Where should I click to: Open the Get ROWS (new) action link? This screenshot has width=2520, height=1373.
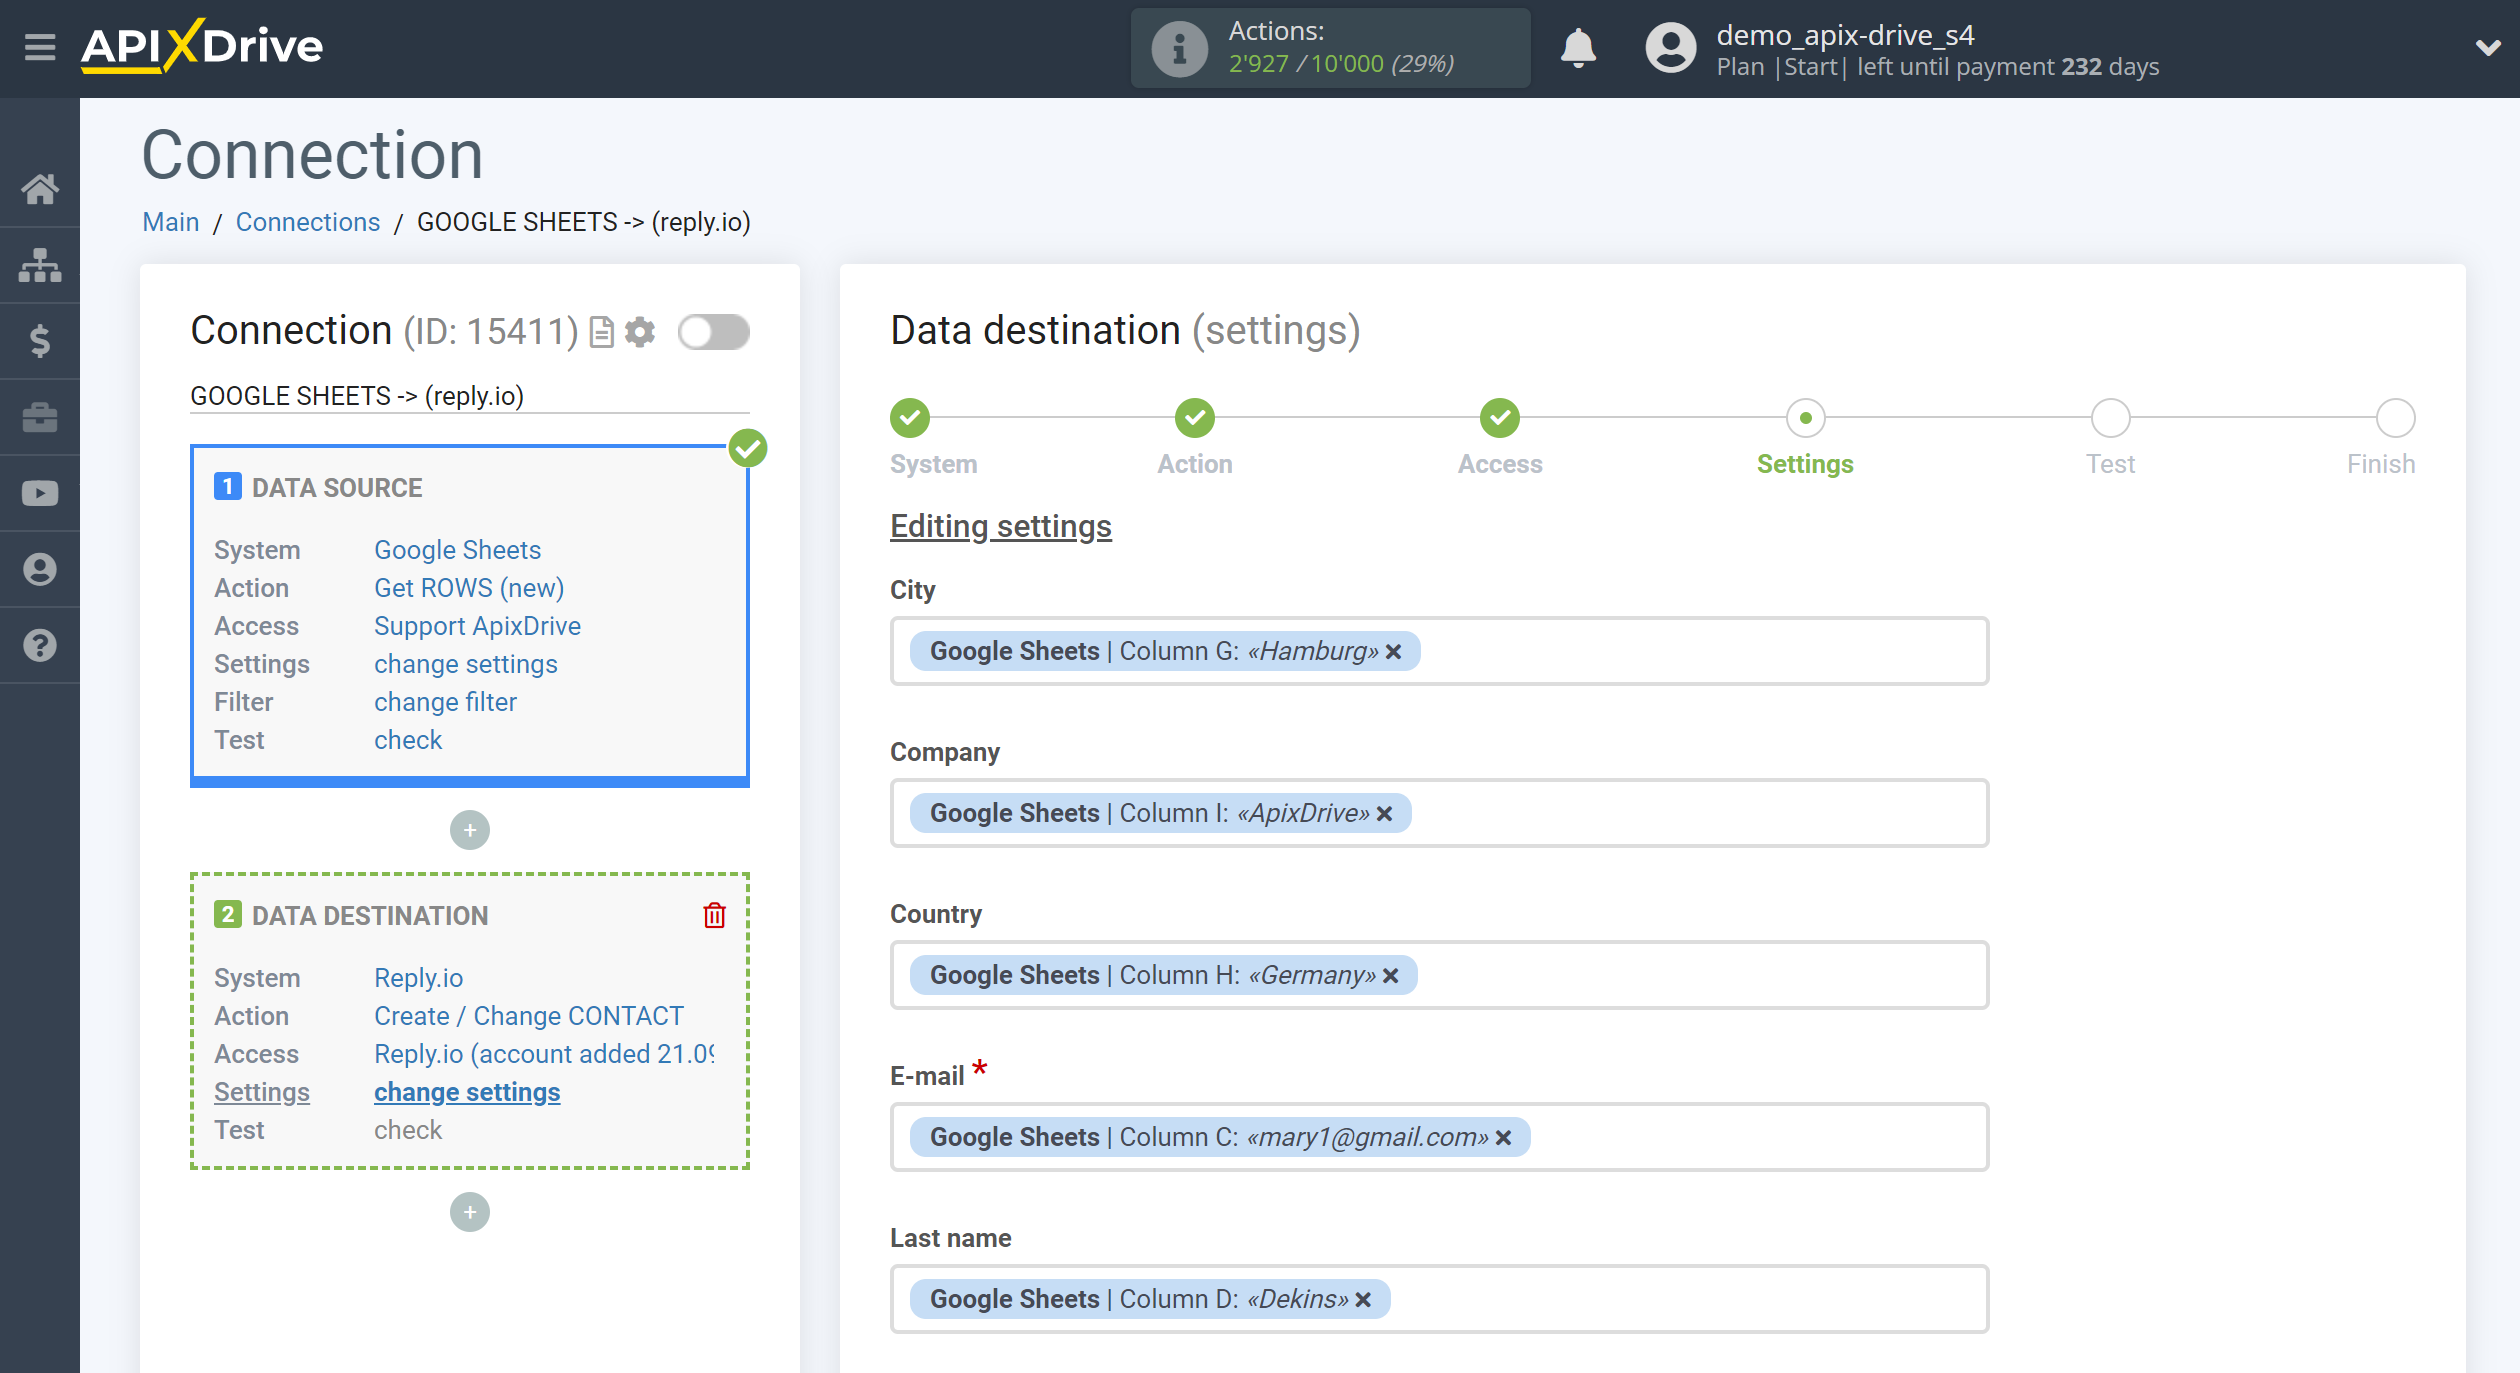pos(469,588)
